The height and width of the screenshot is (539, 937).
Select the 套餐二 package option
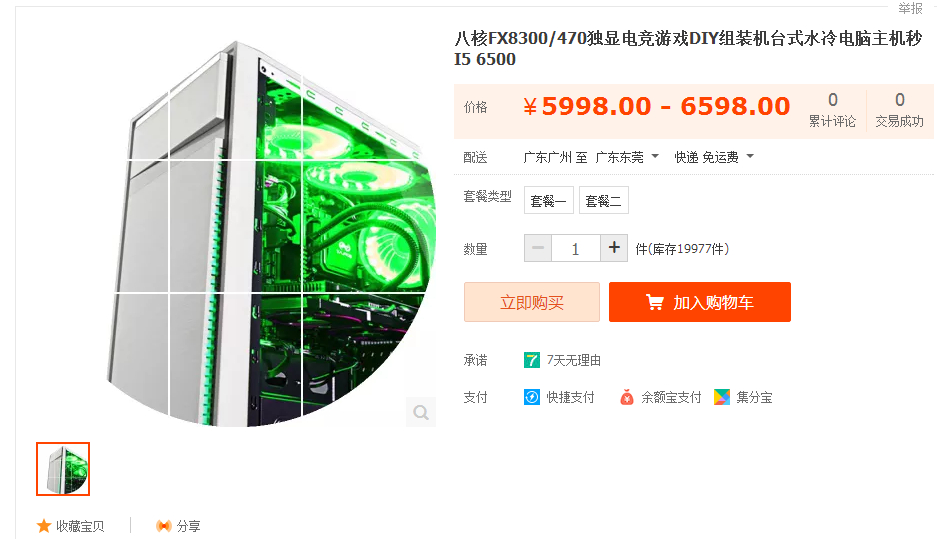(604, 200)
